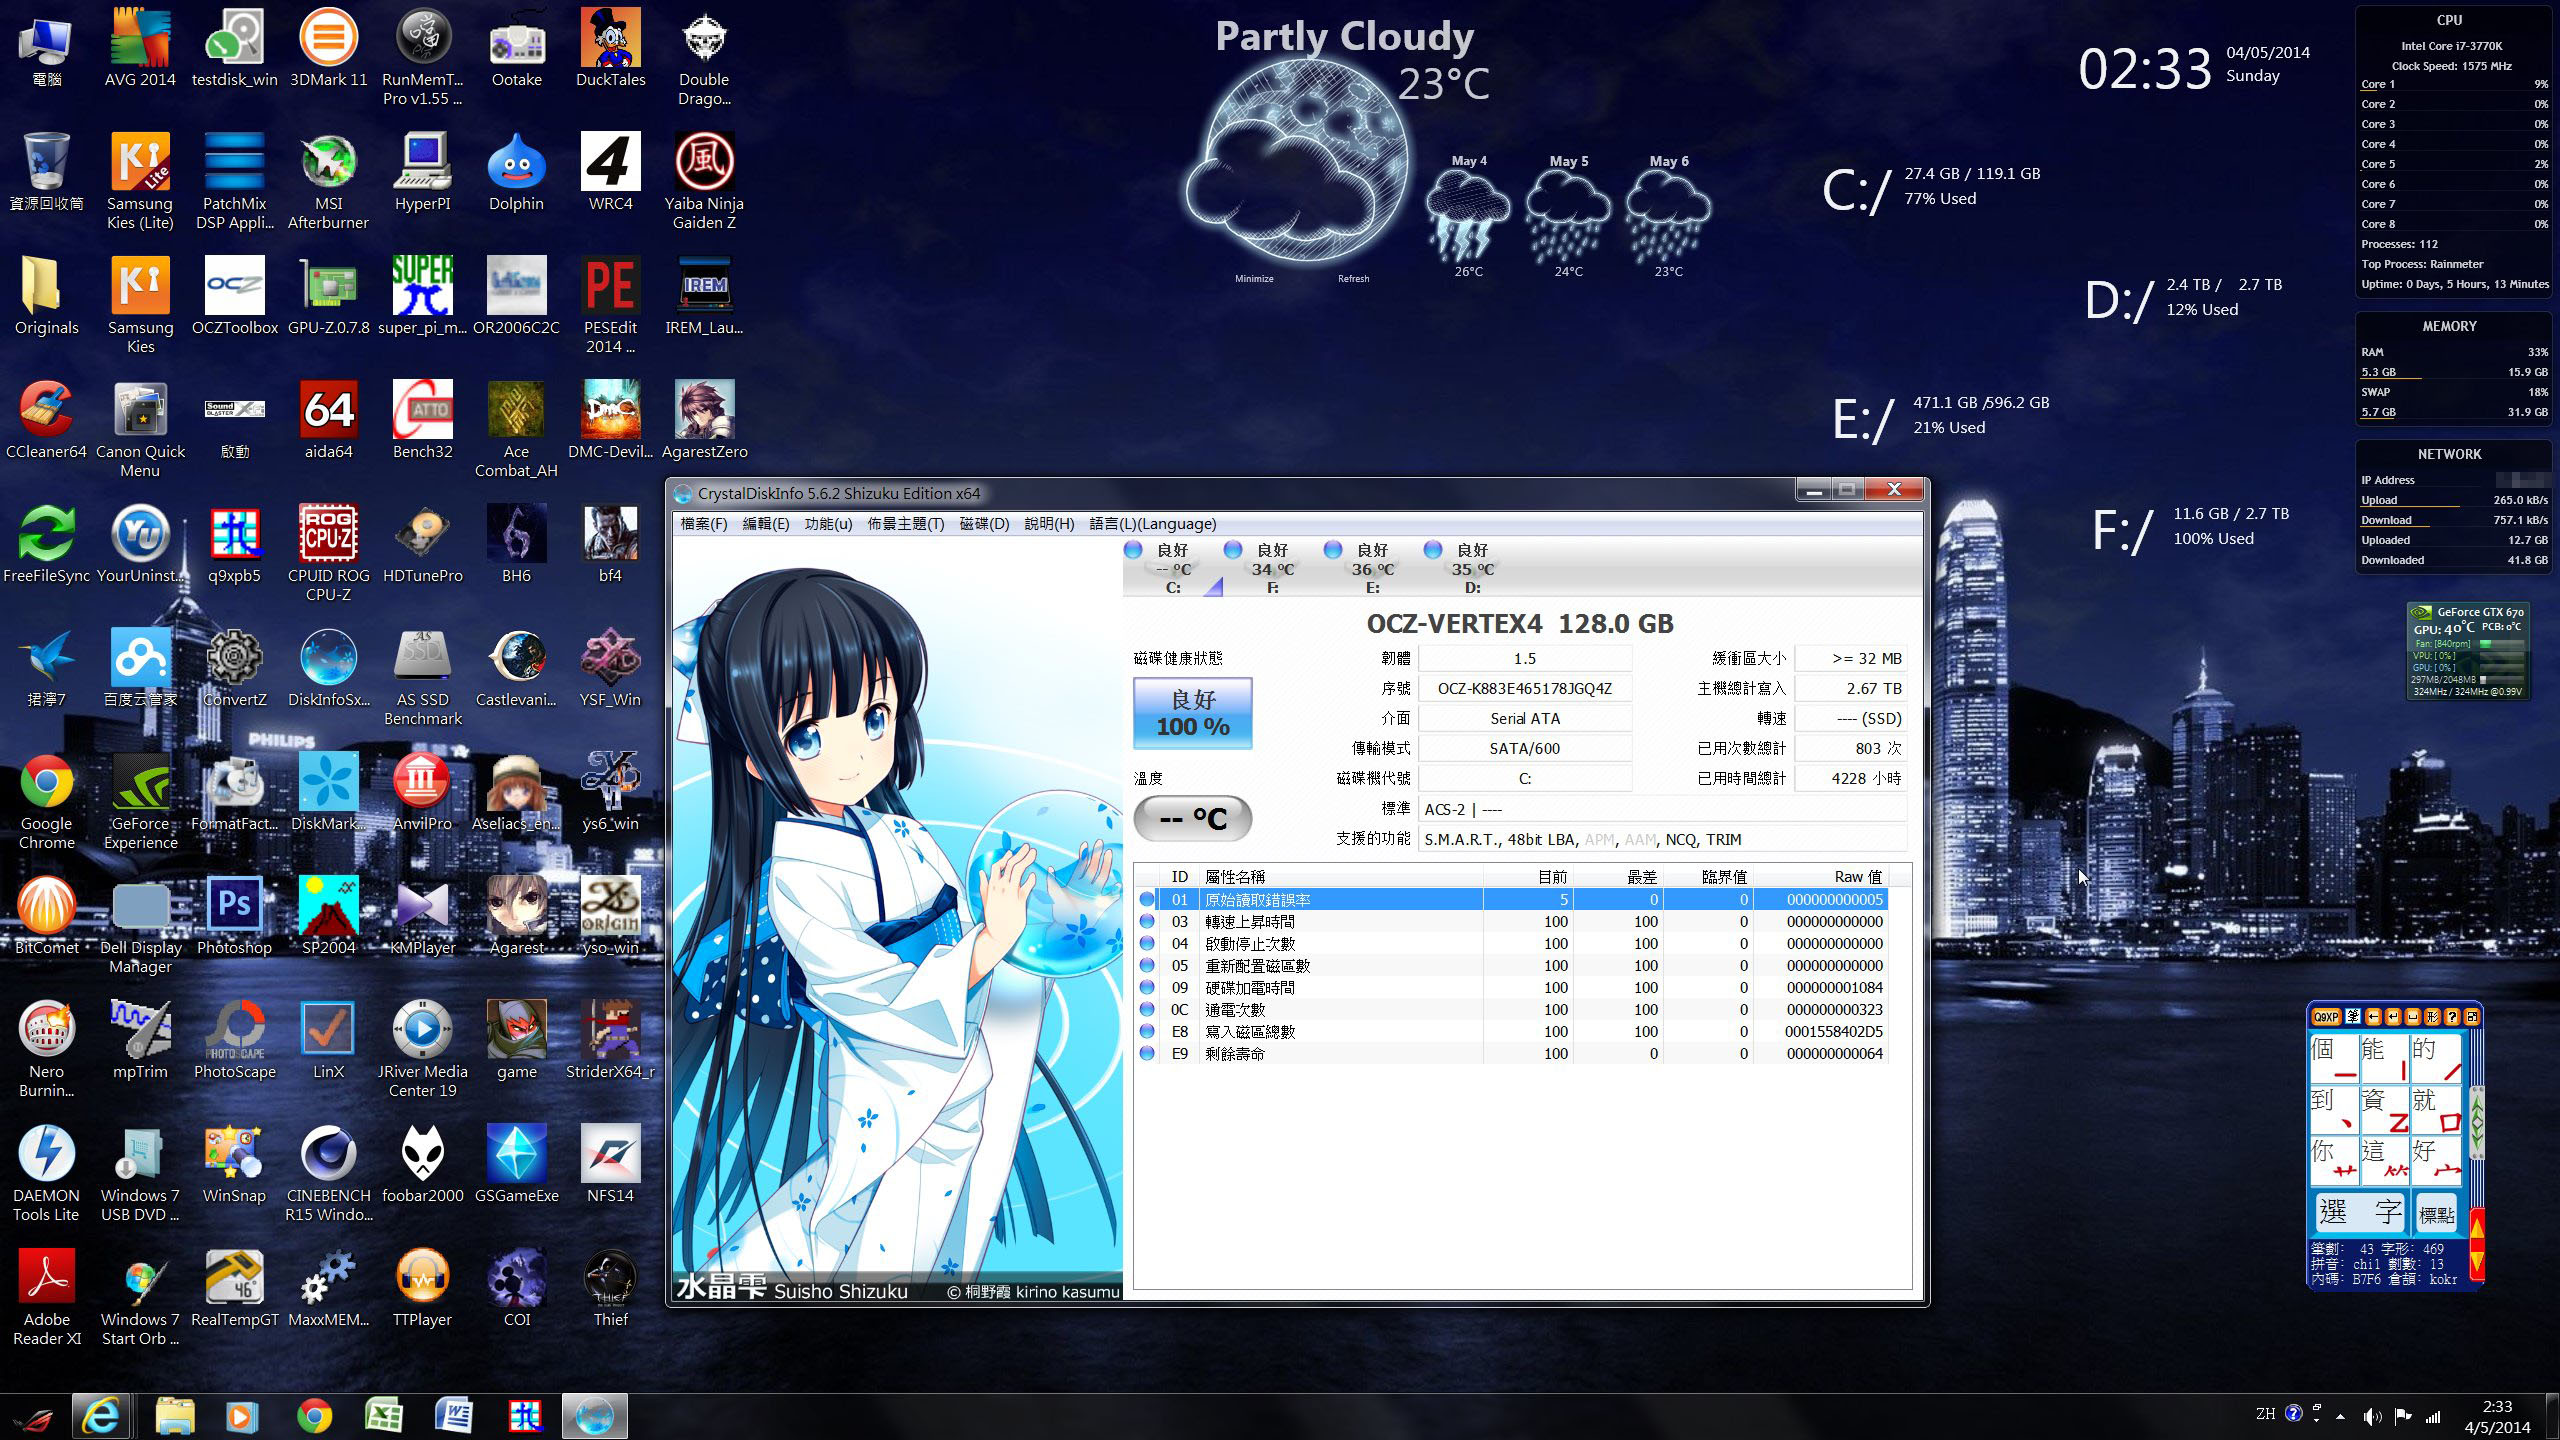Open Adobe Reader XI icon
Viewport: 2560px width, 1440px height.
tap(46, 1298)
